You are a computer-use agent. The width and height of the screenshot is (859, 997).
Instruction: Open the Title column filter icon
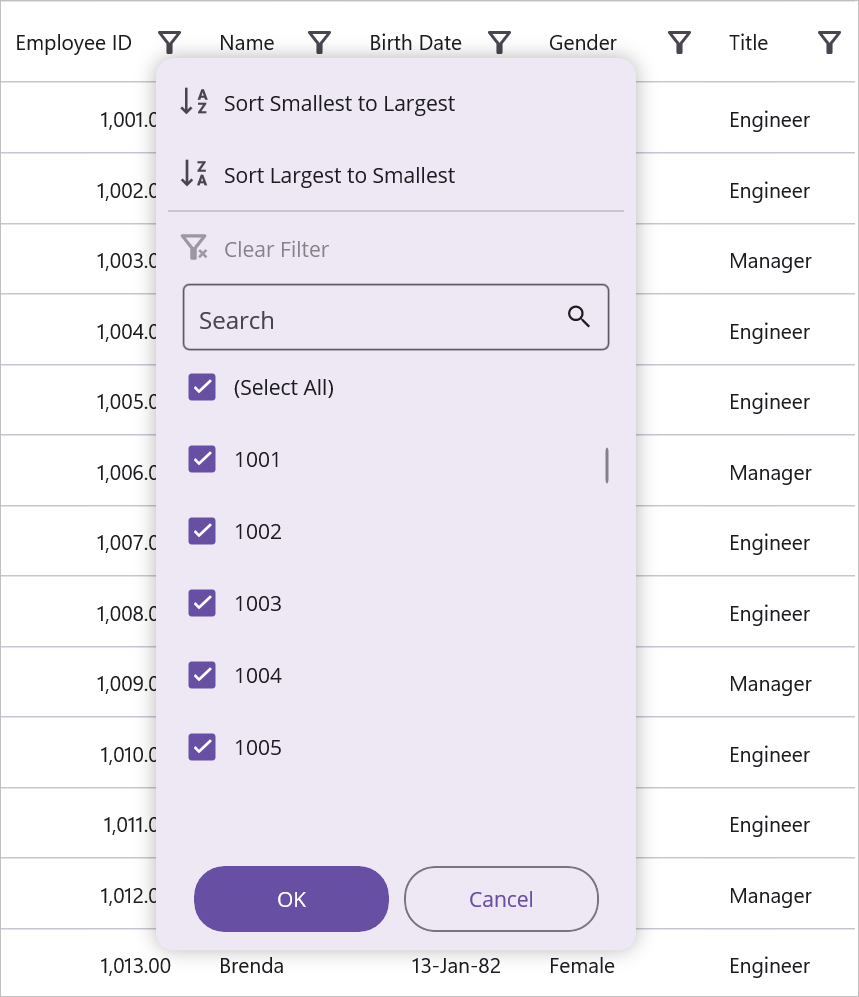[x=829, y=42]
